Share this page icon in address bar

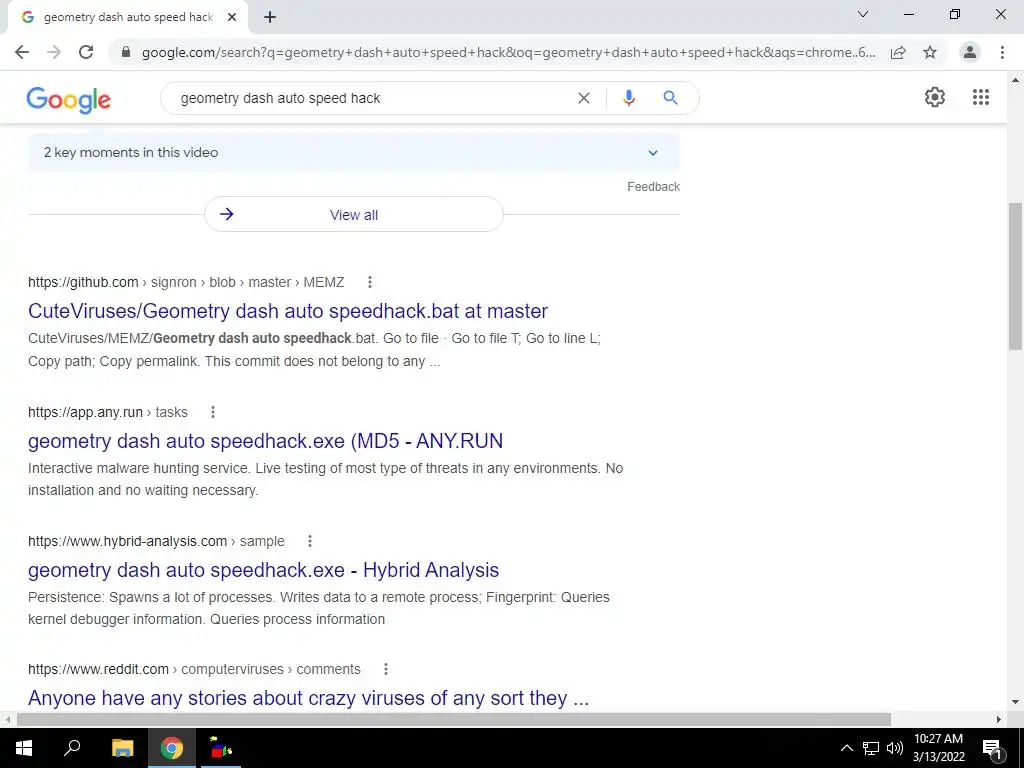click(x=898, y=52)
